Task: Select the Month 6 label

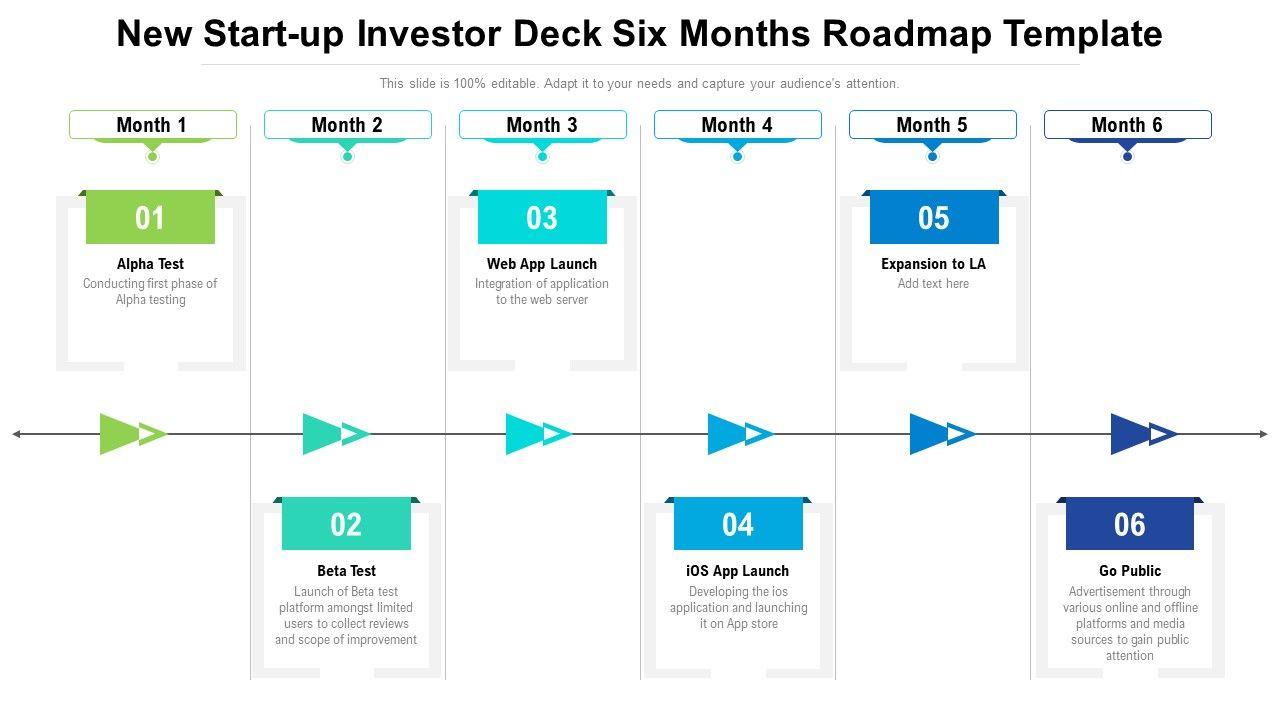Action: coord(1127,125)
